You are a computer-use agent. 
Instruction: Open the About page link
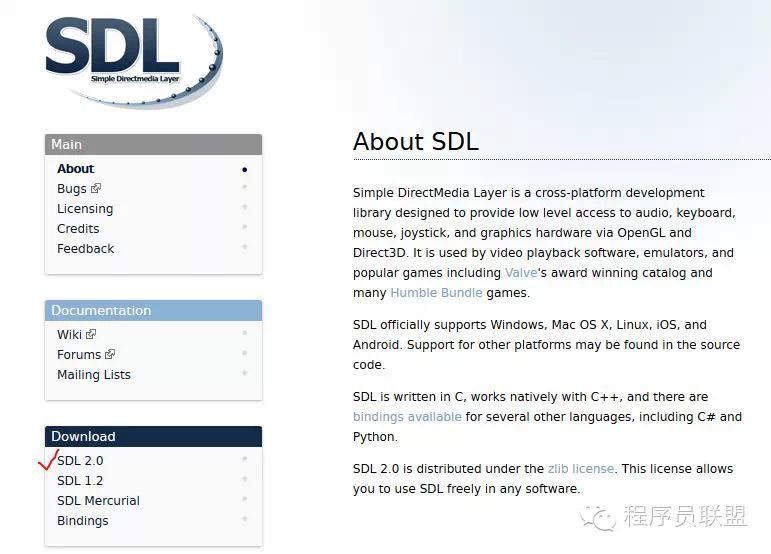click(75, 169)
